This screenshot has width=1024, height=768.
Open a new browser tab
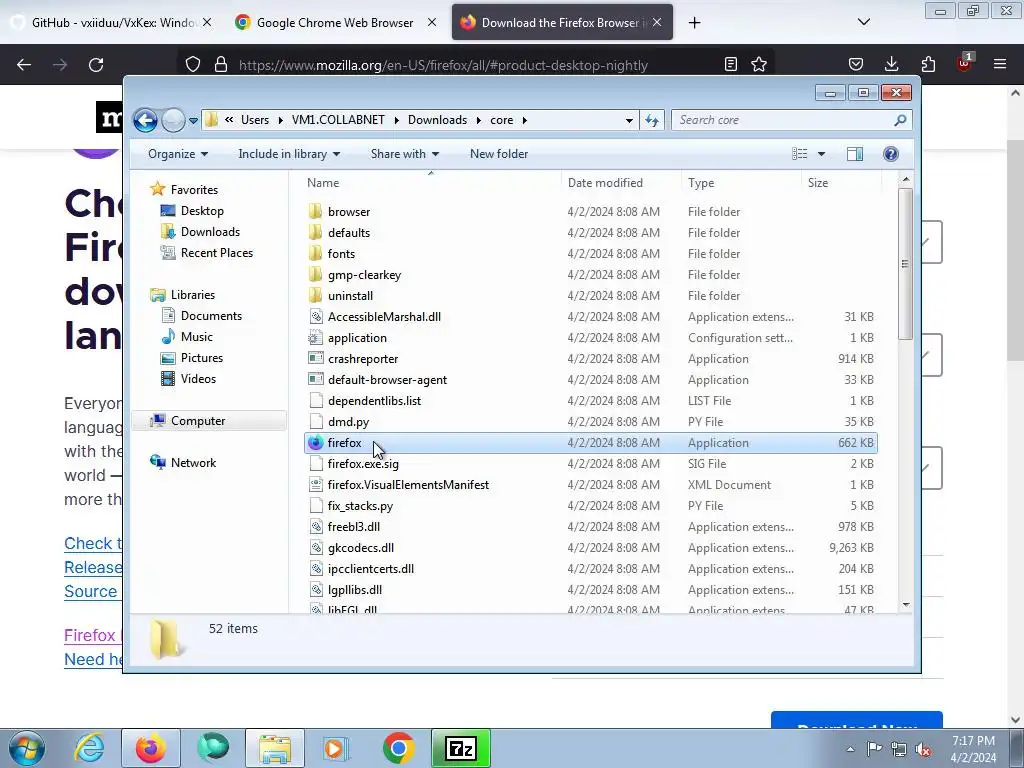point(694,23)
